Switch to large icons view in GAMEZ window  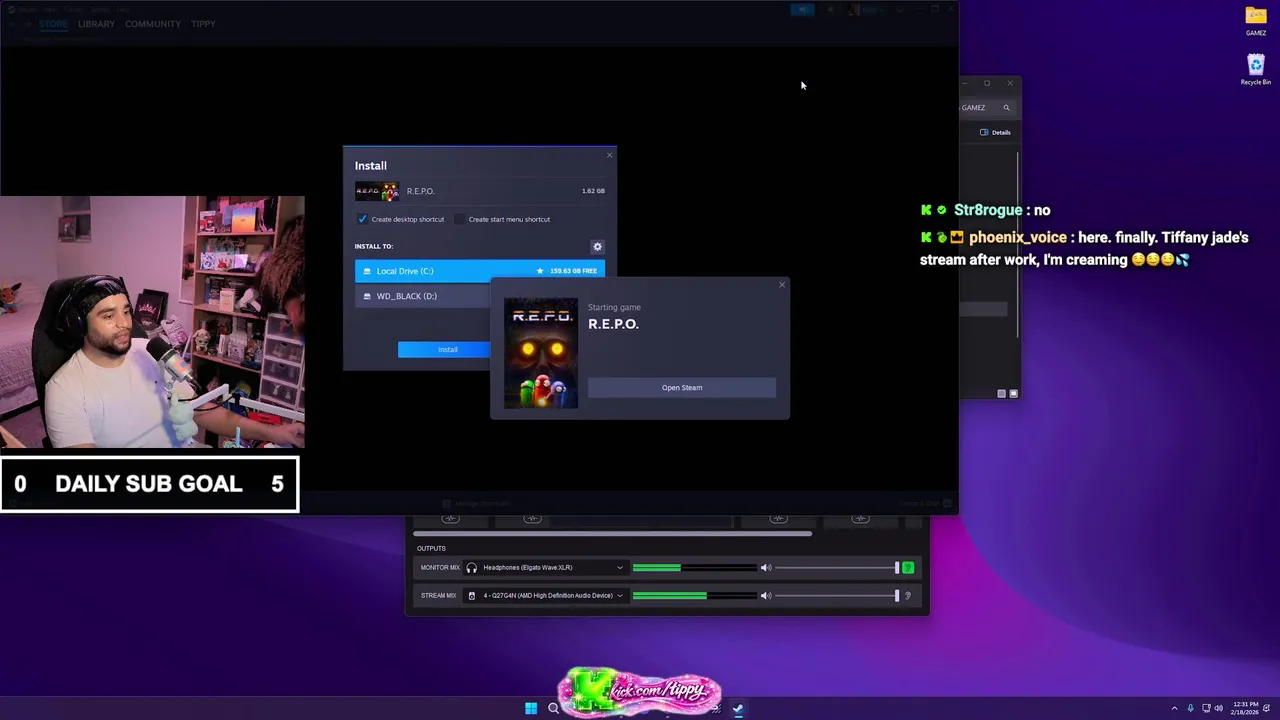(1013, 394)
